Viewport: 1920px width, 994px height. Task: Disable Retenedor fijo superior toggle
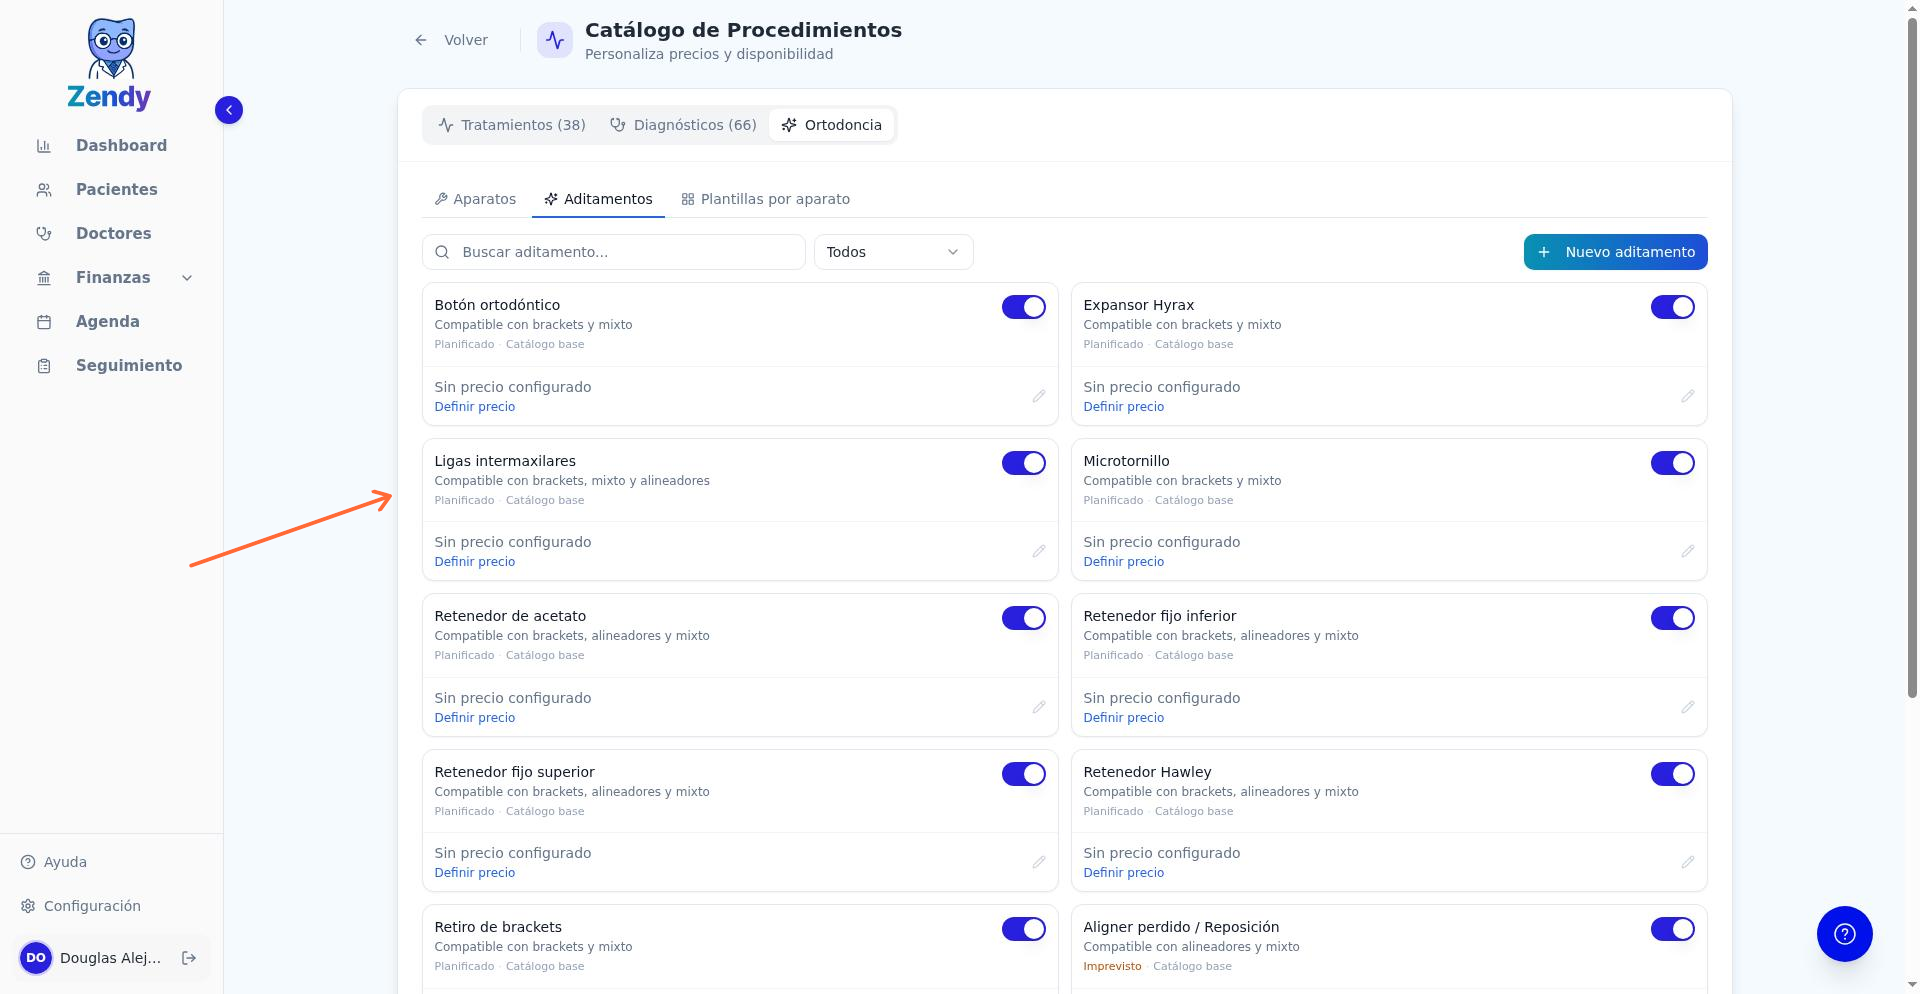(1024, 774)
